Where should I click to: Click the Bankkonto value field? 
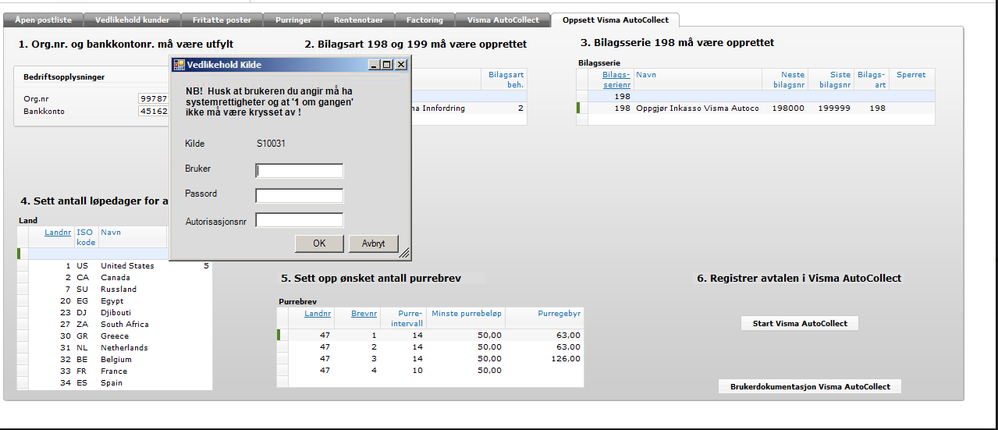tap(154, 111)
